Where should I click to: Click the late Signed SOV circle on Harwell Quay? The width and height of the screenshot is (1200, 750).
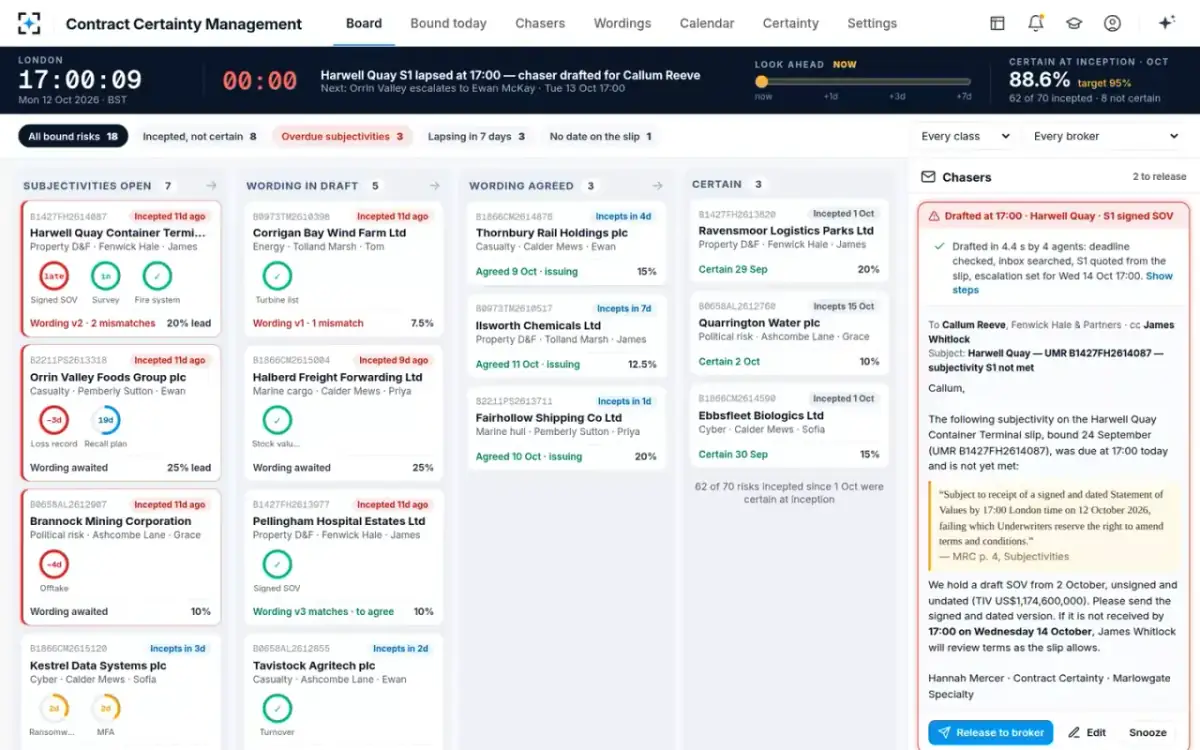coord(54,276)
